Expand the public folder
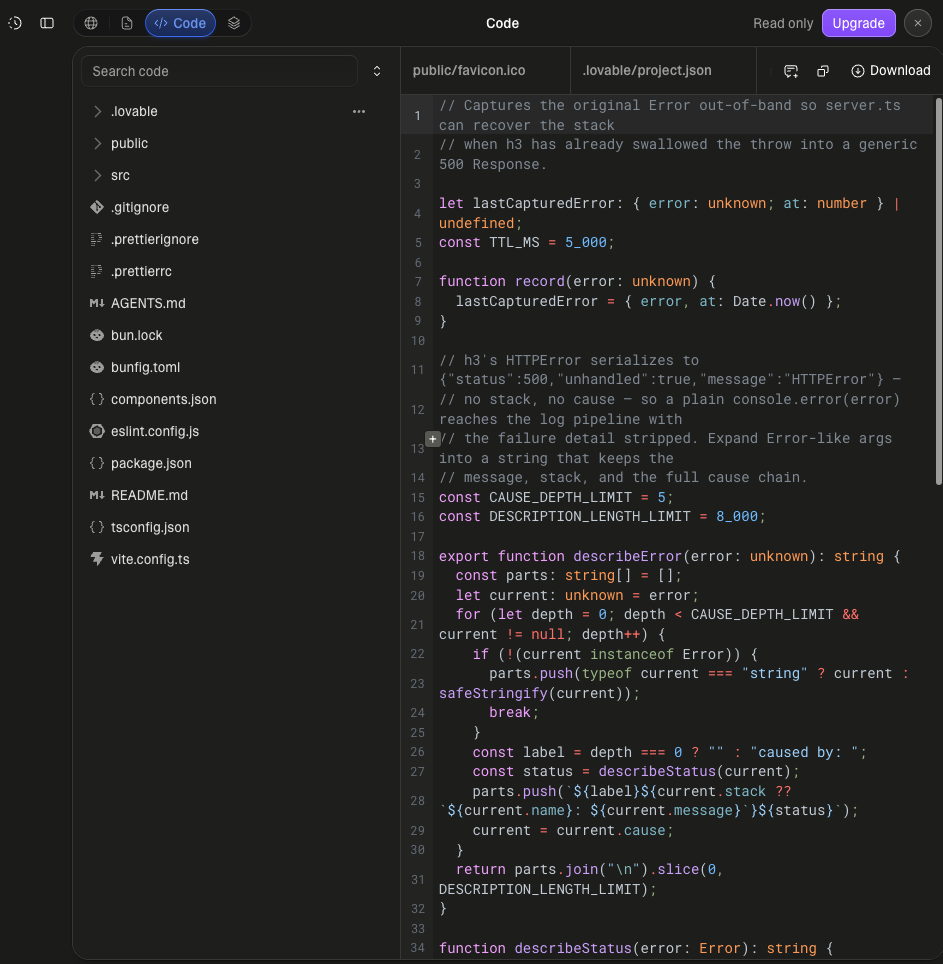The image size is (943, 964). pyautogui.click(x=97, y=143)
